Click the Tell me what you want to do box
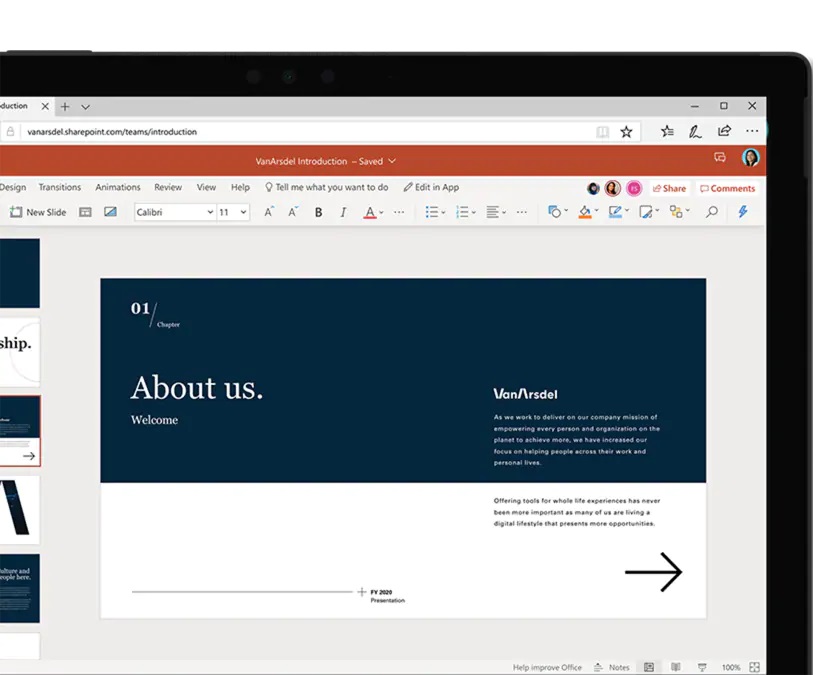The width and height of the screenshot is (830, 675). tap(327, 187)
